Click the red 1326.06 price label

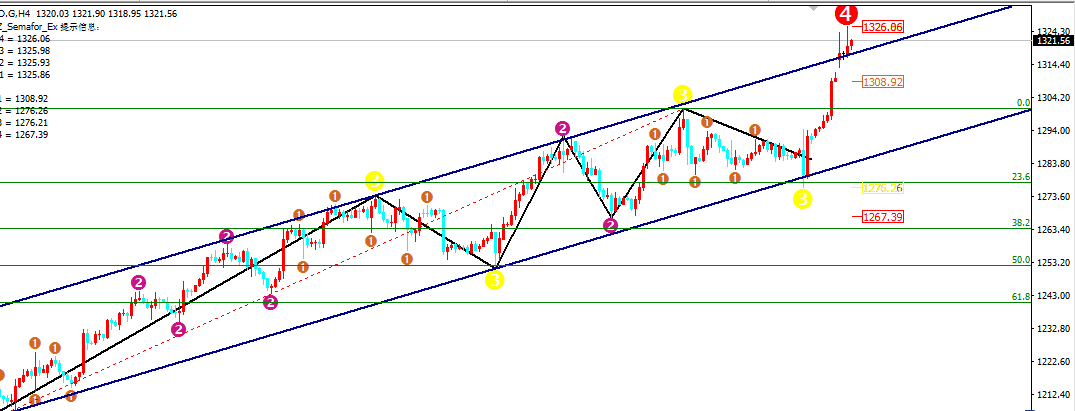click(x=882, y=27)
